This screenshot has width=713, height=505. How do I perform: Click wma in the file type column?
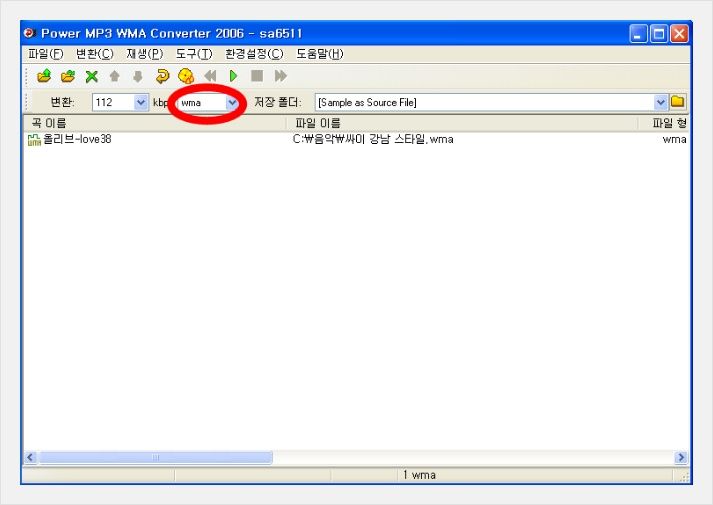pos(674,139)
